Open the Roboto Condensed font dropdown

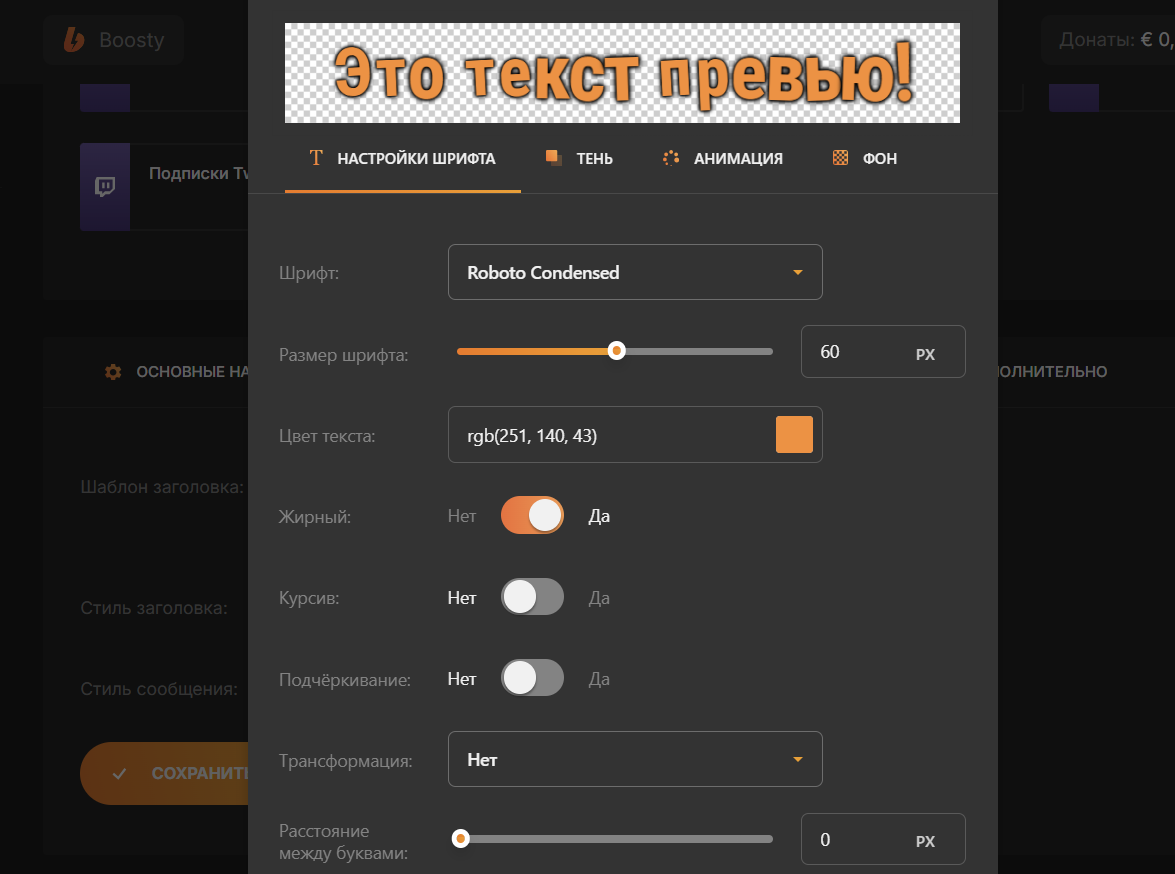point(635,272)
